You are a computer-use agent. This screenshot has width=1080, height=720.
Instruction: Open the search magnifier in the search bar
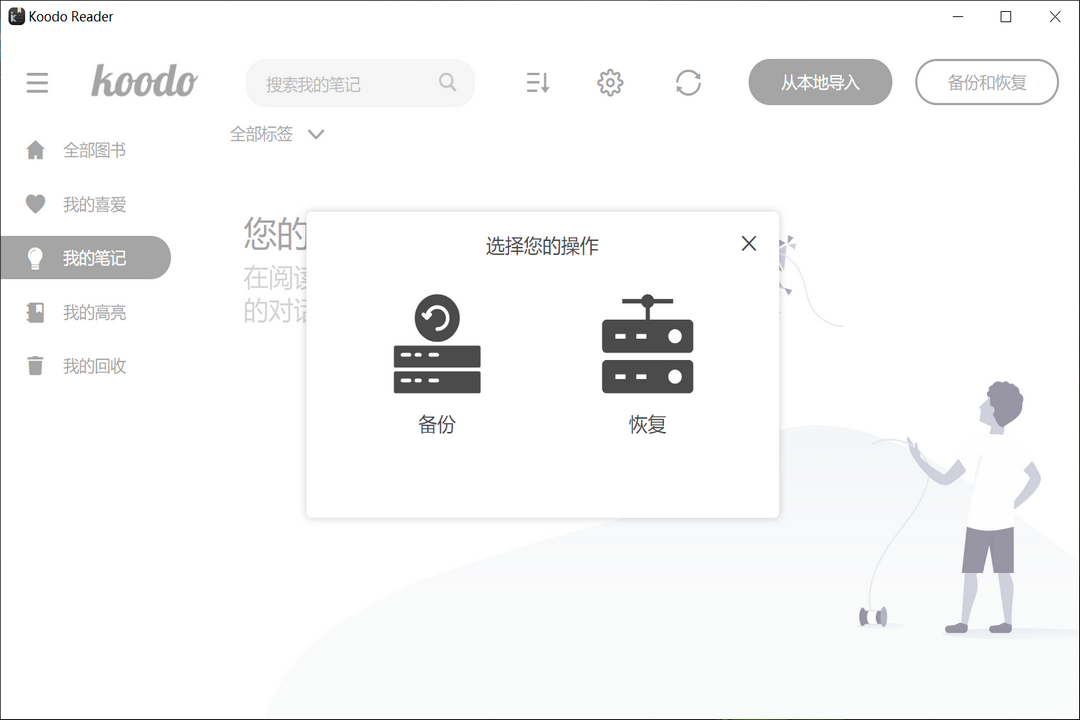(x=447, y=83)
